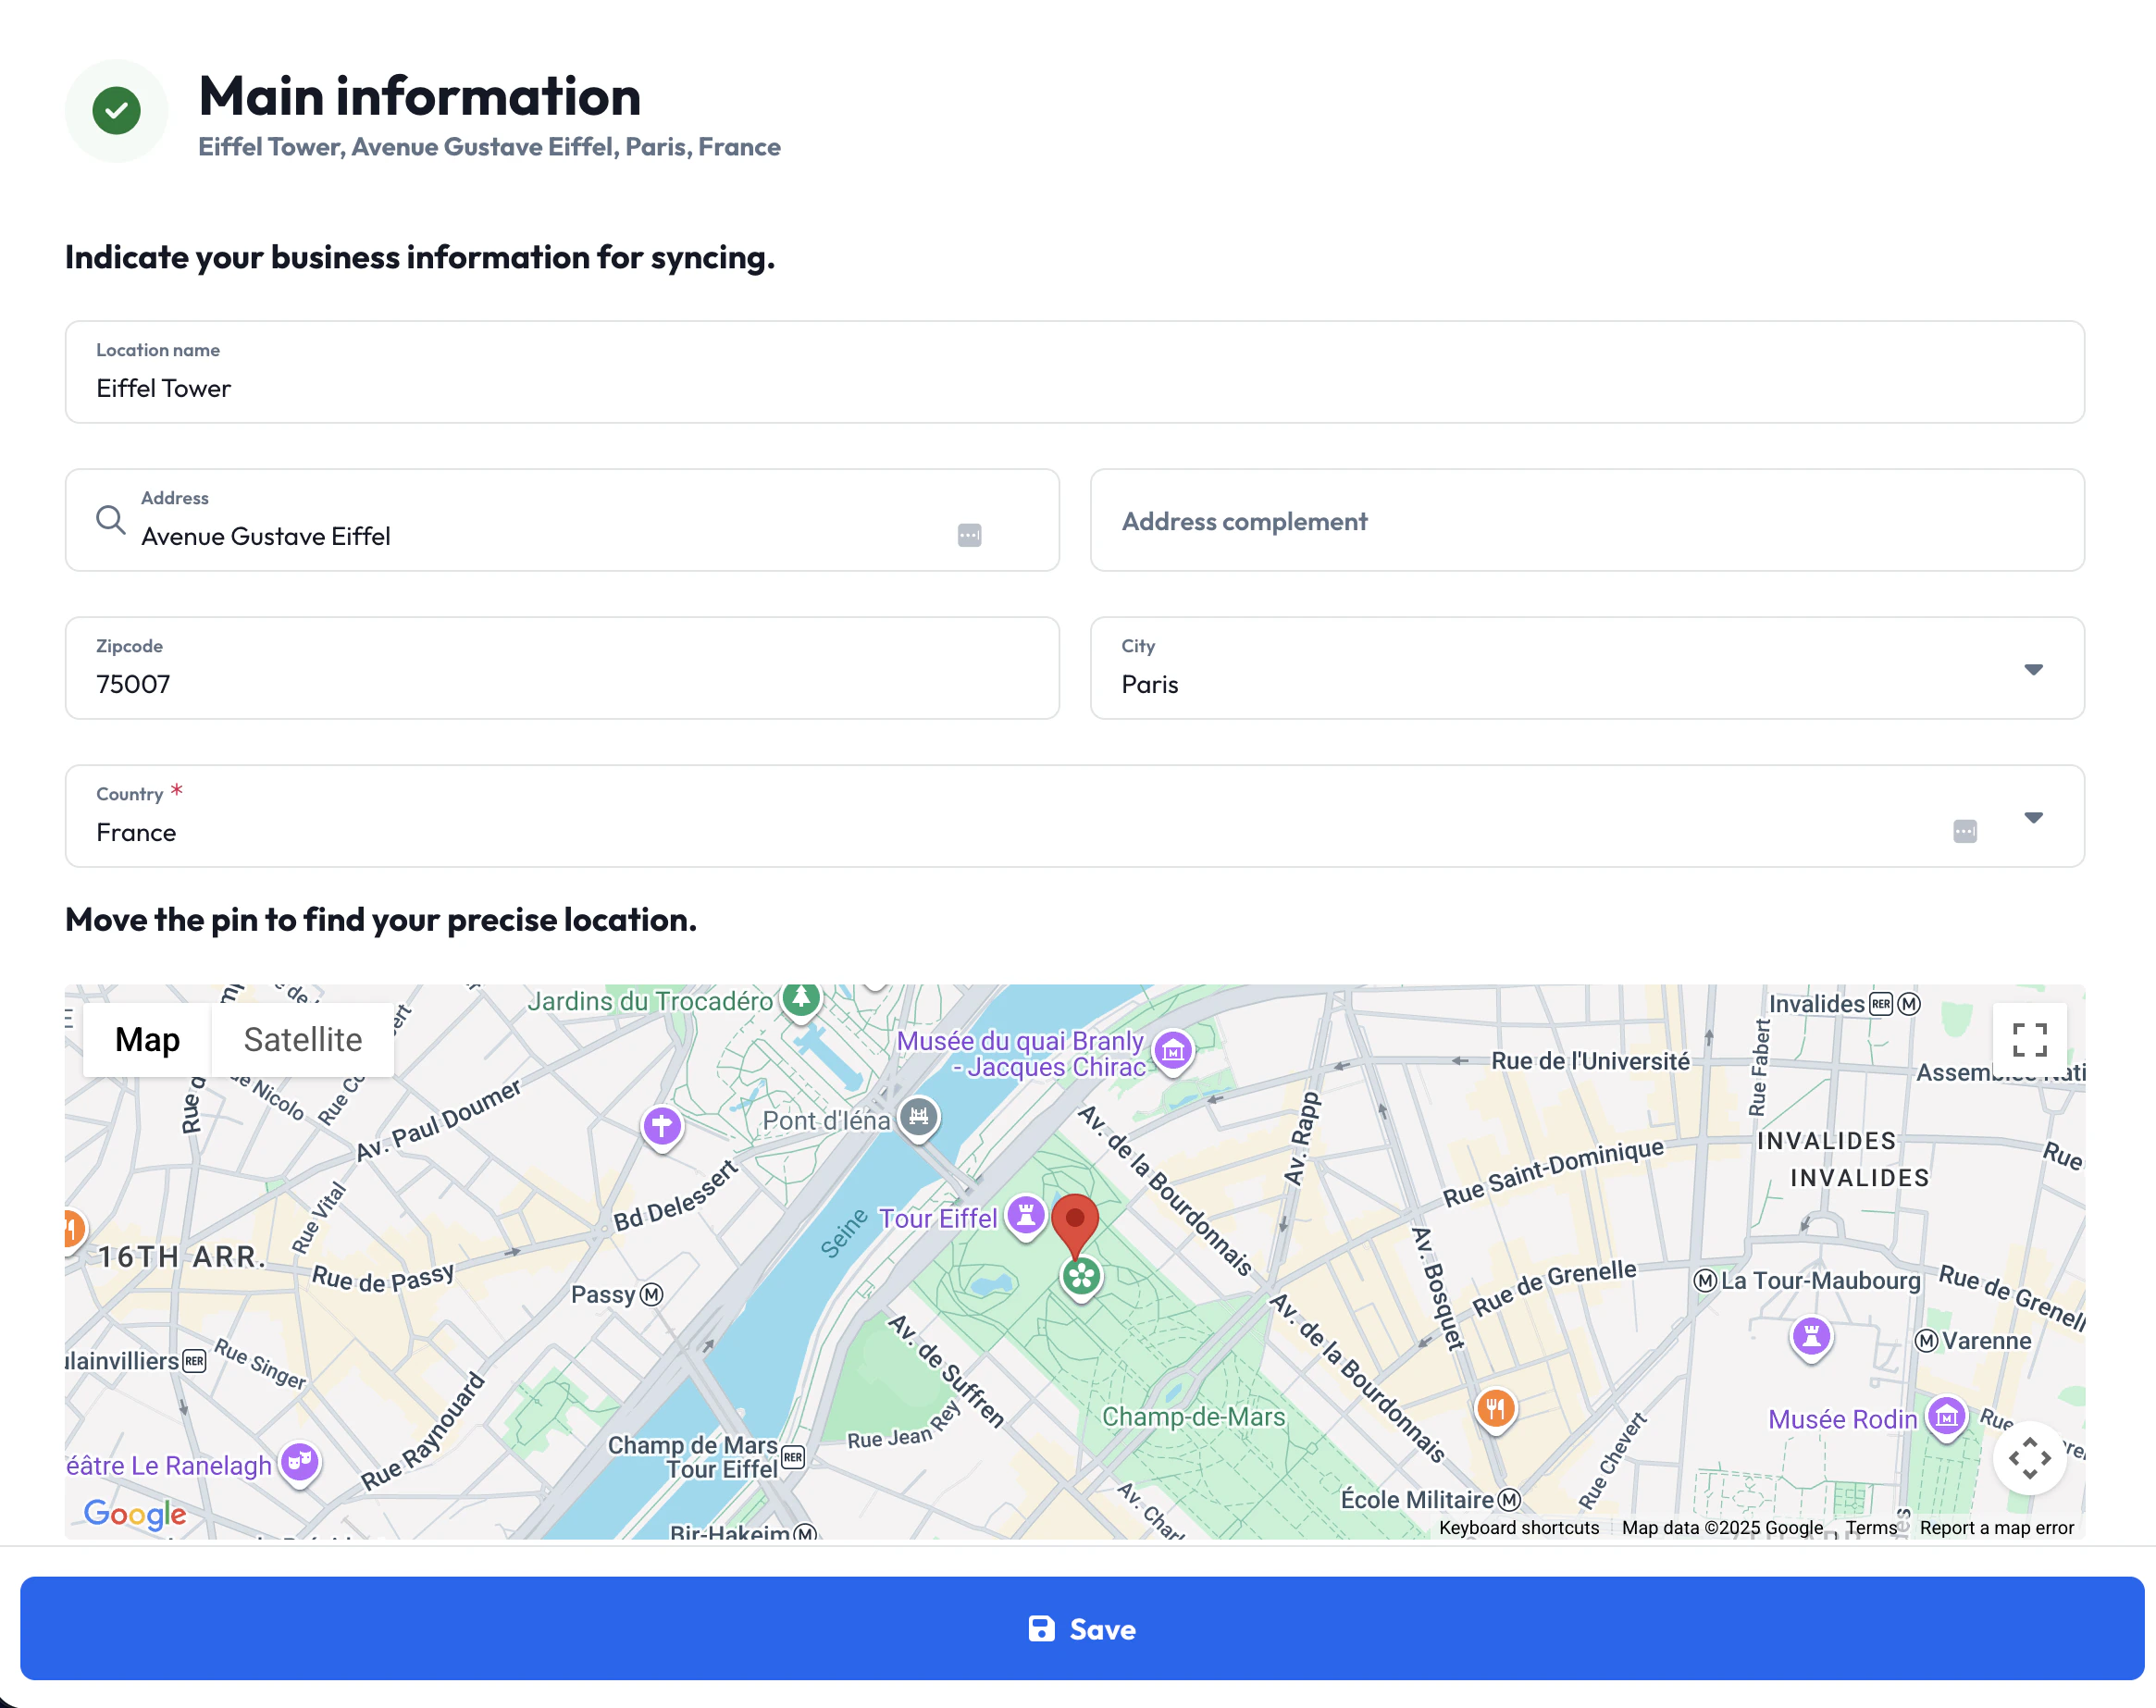Screen dimensions: 2156x1708
Task: Save the location information
Action: pos(1082,1629)
